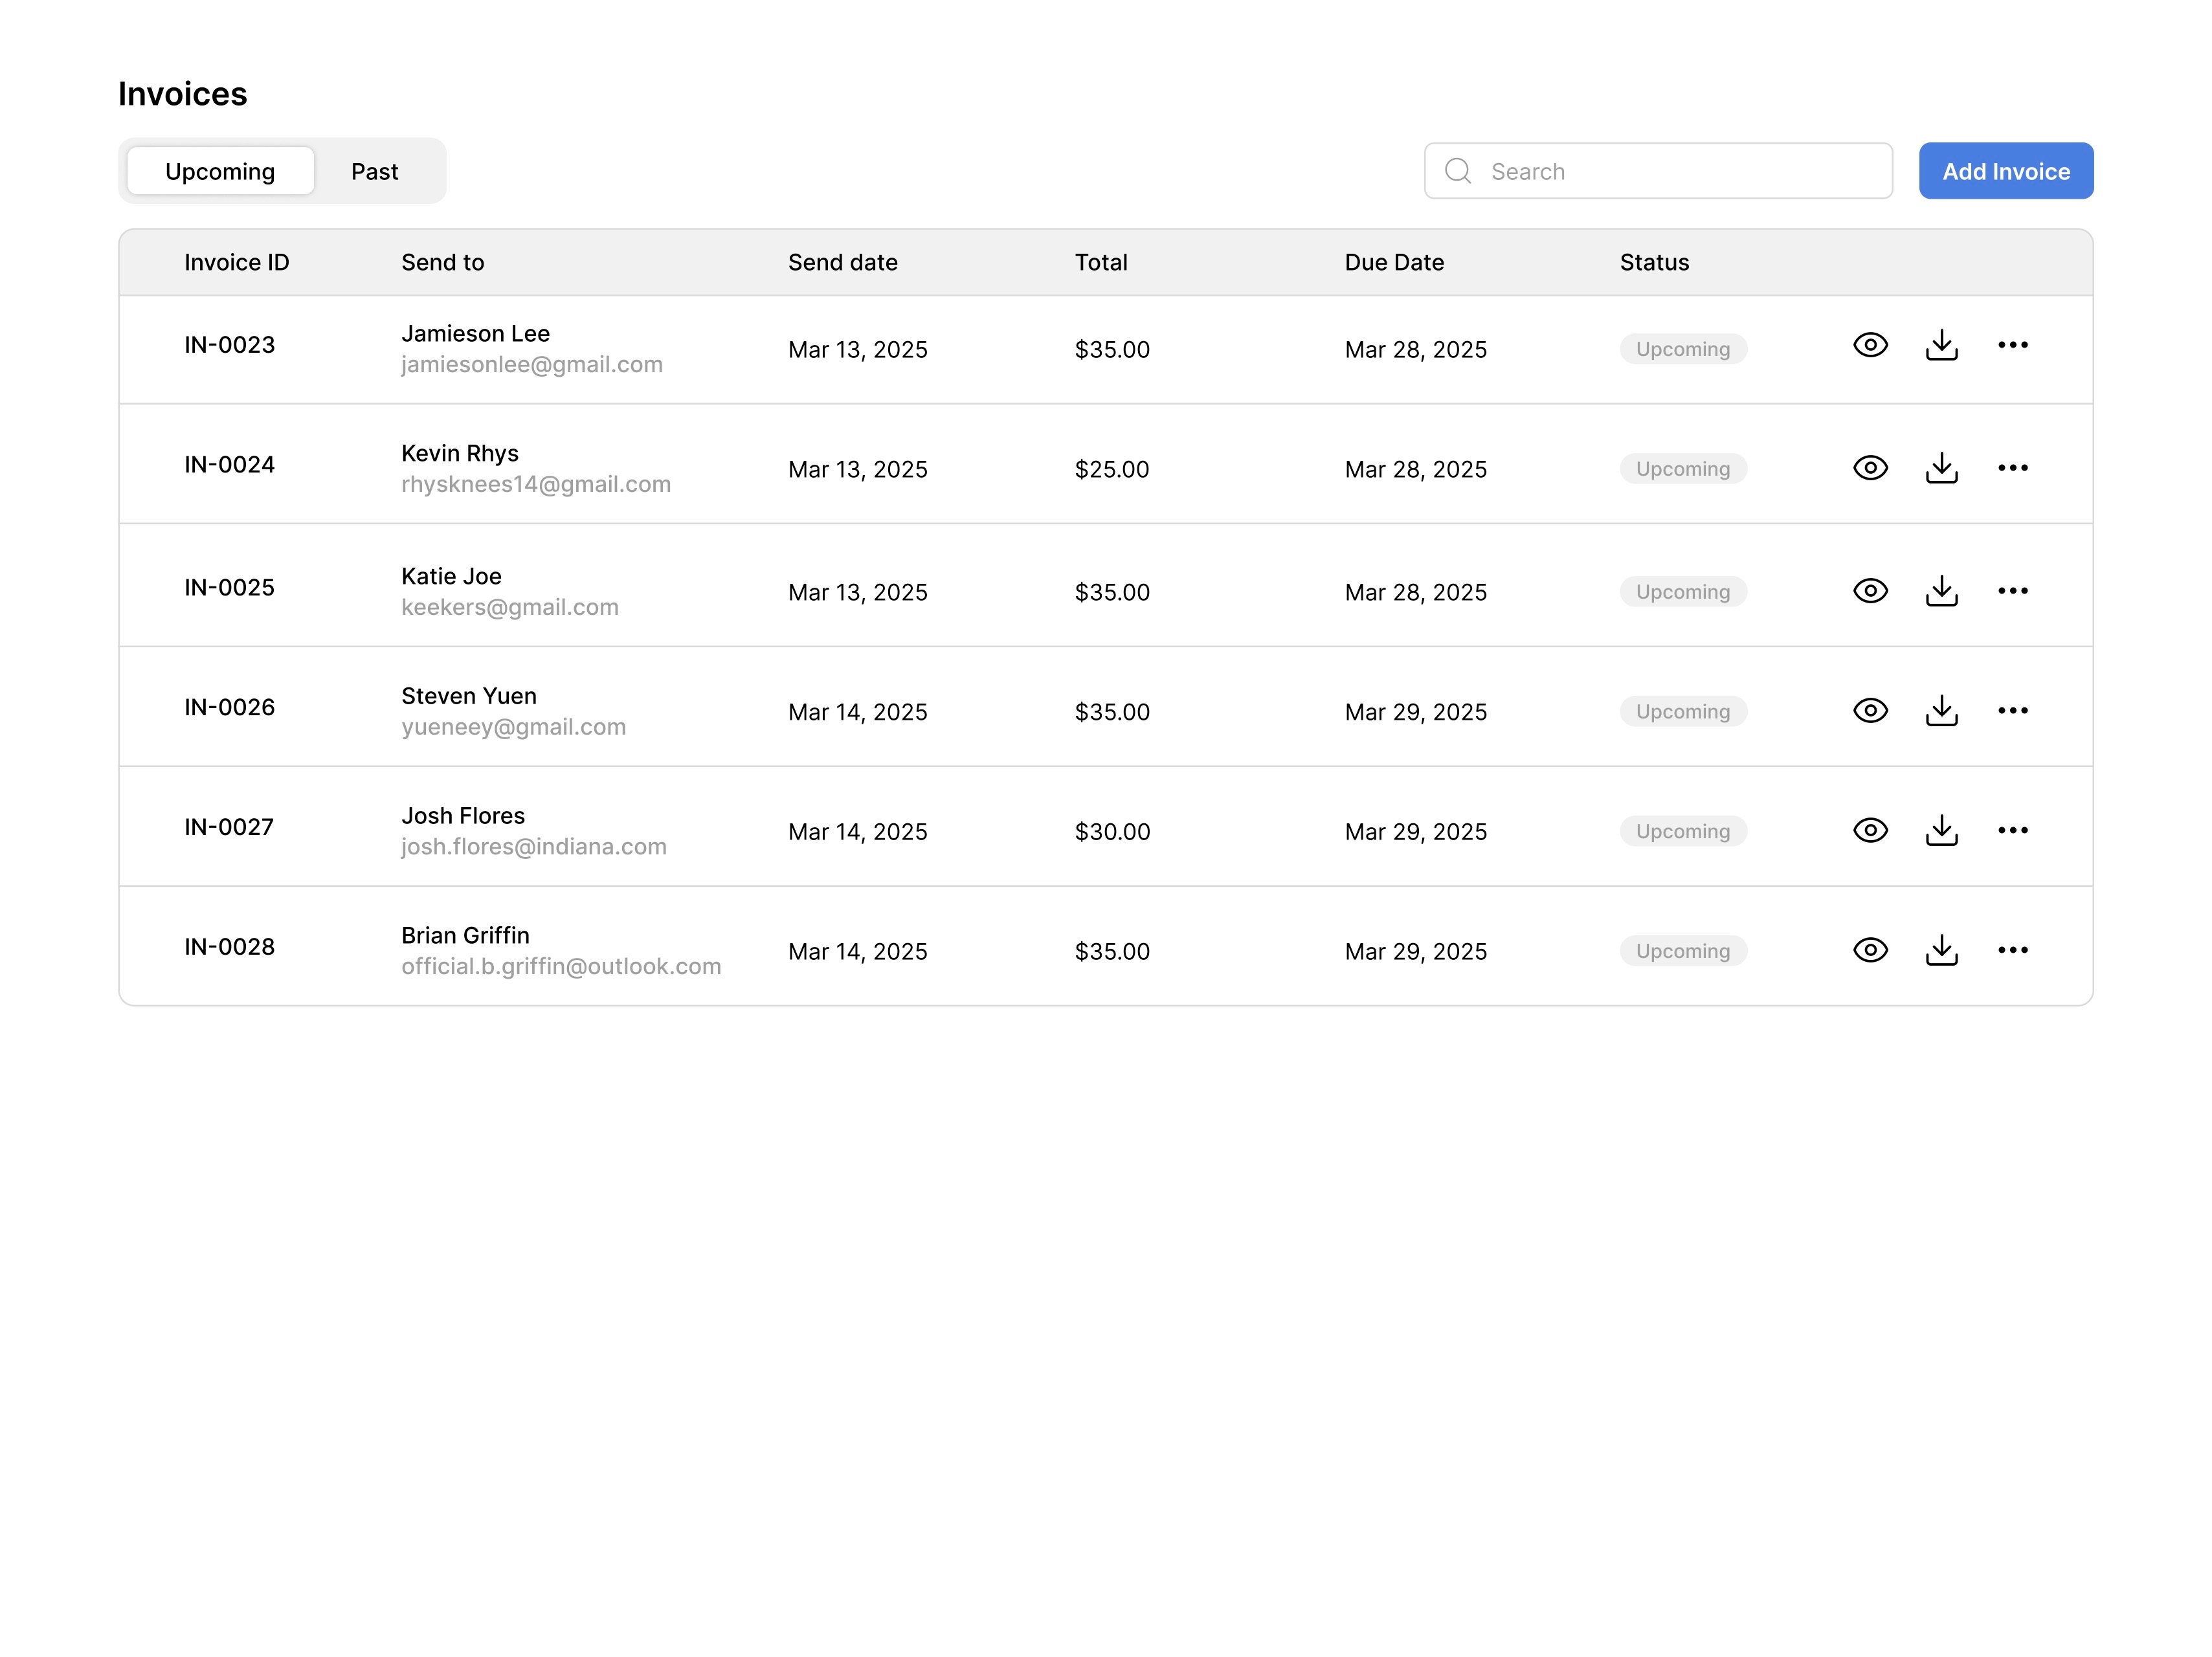Toggle preview visibility for invoice IN-0024

[x=1870, y=467]
